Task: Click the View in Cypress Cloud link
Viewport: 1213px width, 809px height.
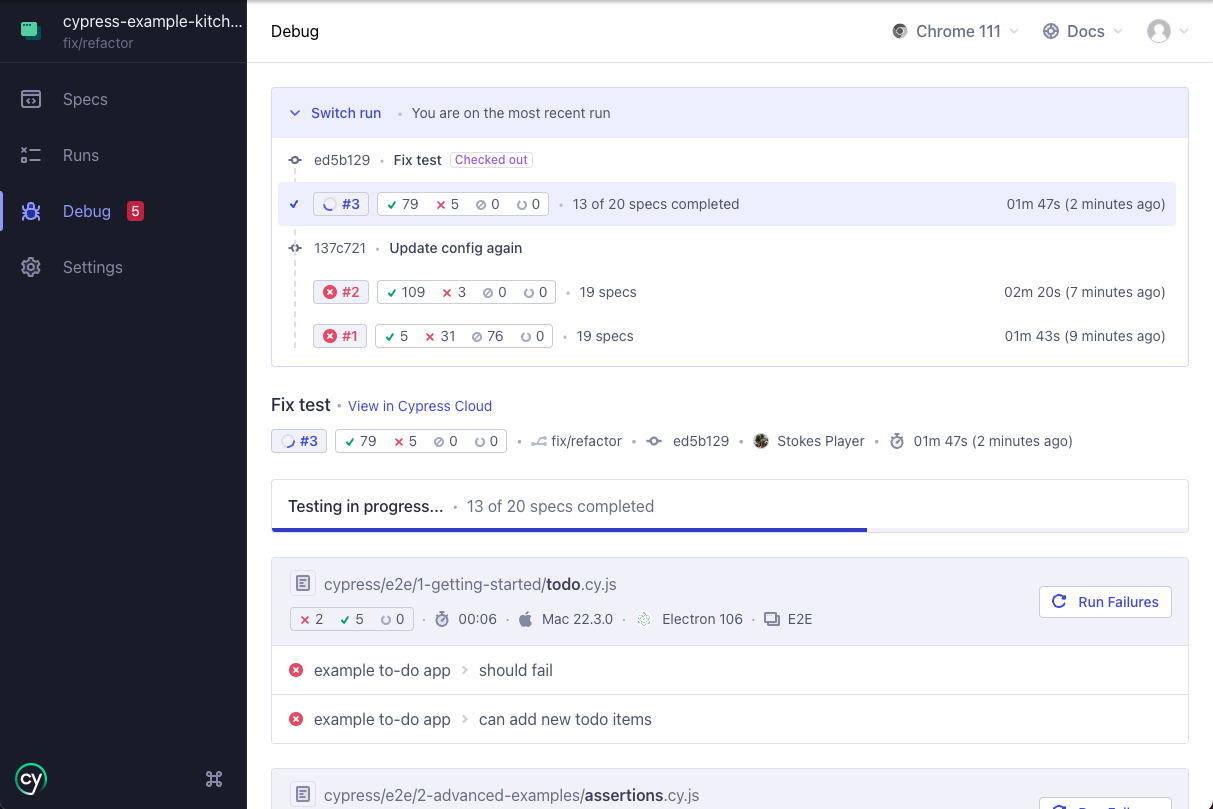Action: tap(420, 406)
